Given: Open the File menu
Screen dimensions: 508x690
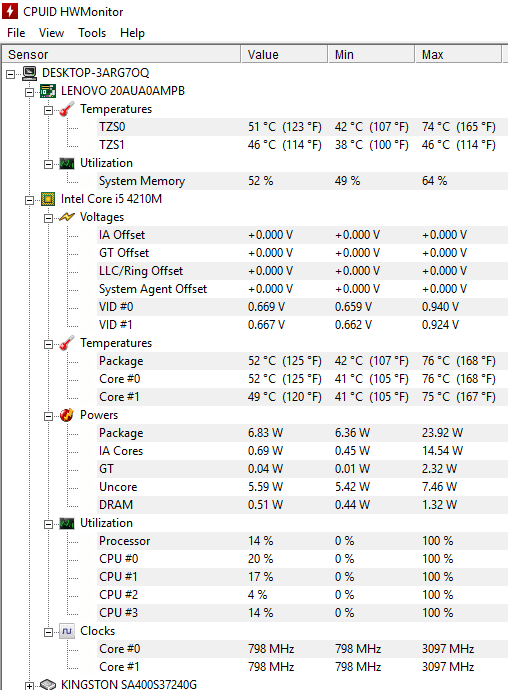Looking at the screenshot, I should (x=16, y=33).
